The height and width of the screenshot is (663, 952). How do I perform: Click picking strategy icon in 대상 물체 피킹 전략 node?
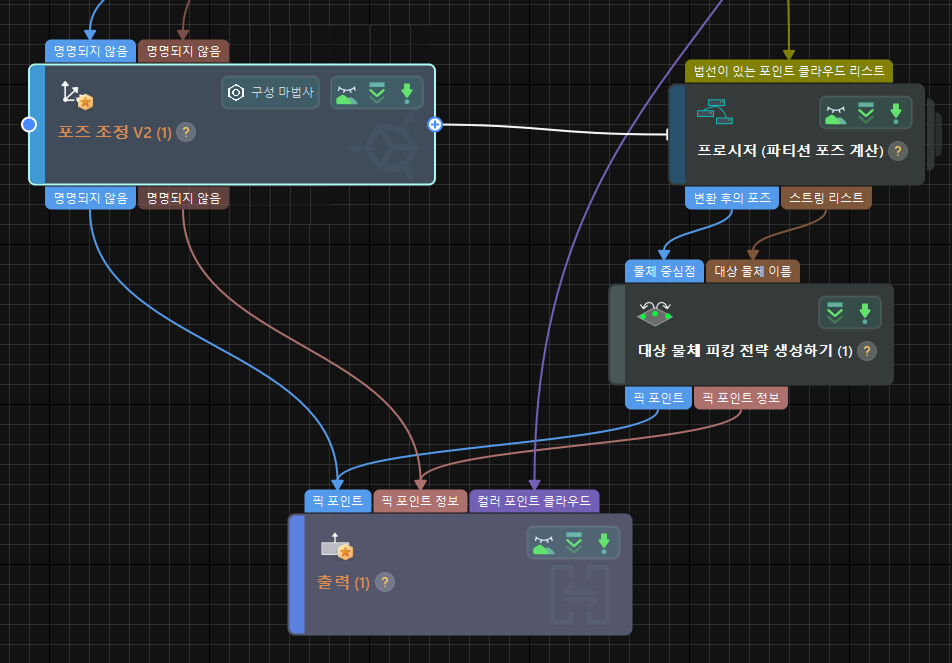coord(654,313)
